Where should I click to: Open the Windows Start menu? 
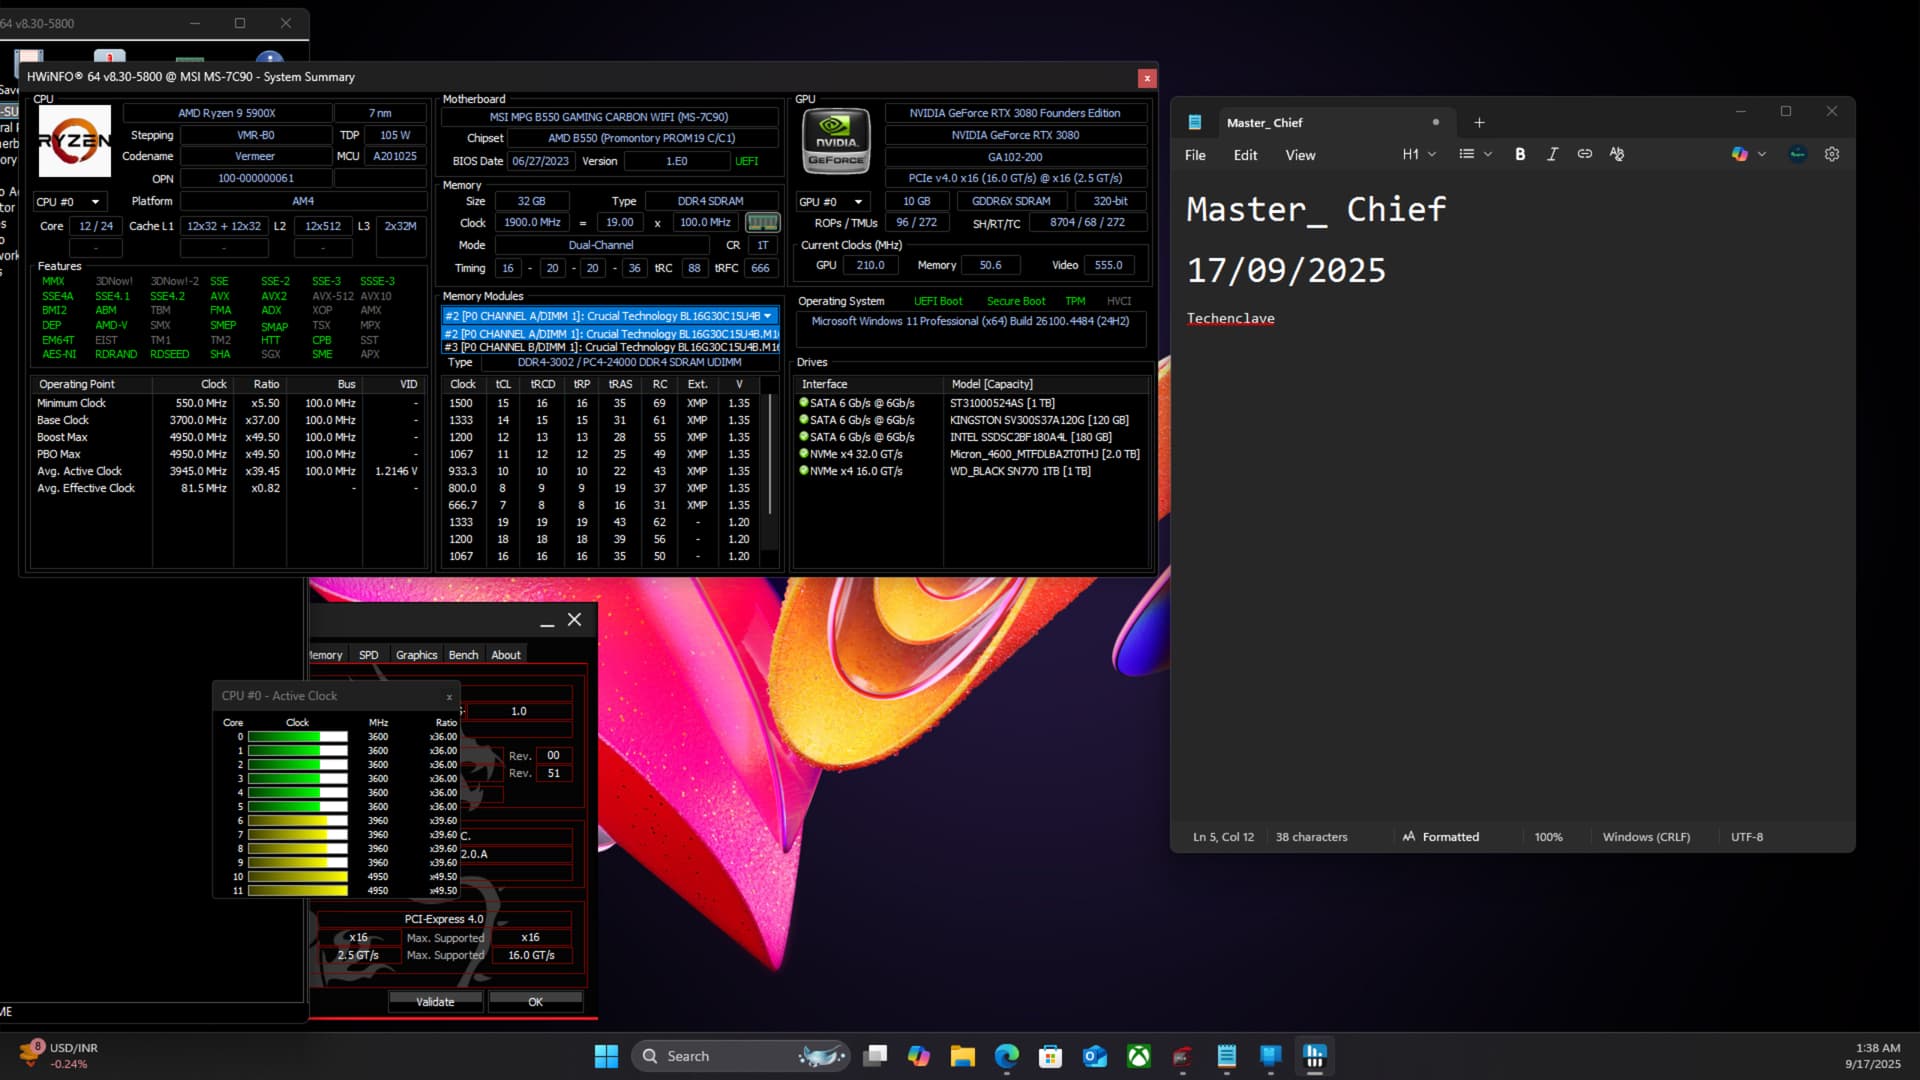[606, 1056]
